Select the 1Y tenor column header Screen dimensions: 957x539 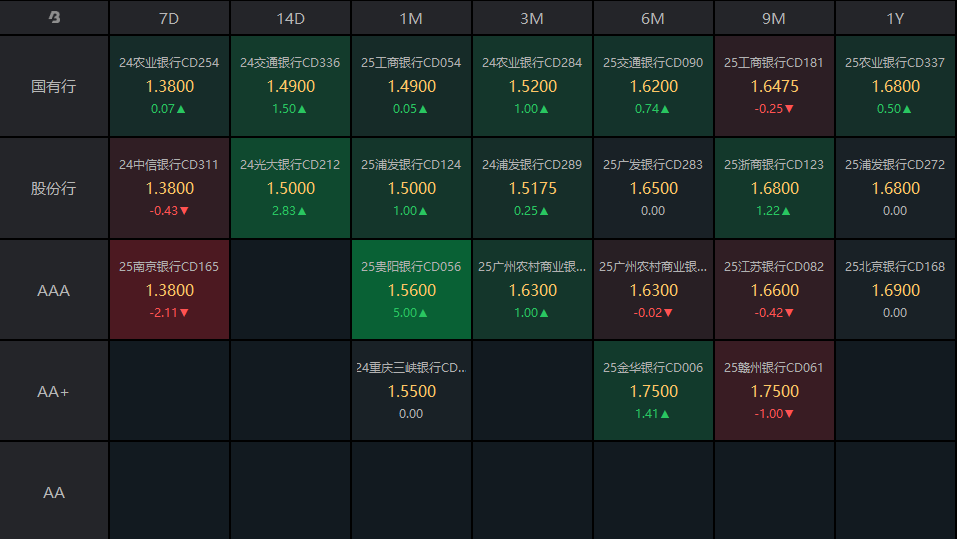(895, 18)
